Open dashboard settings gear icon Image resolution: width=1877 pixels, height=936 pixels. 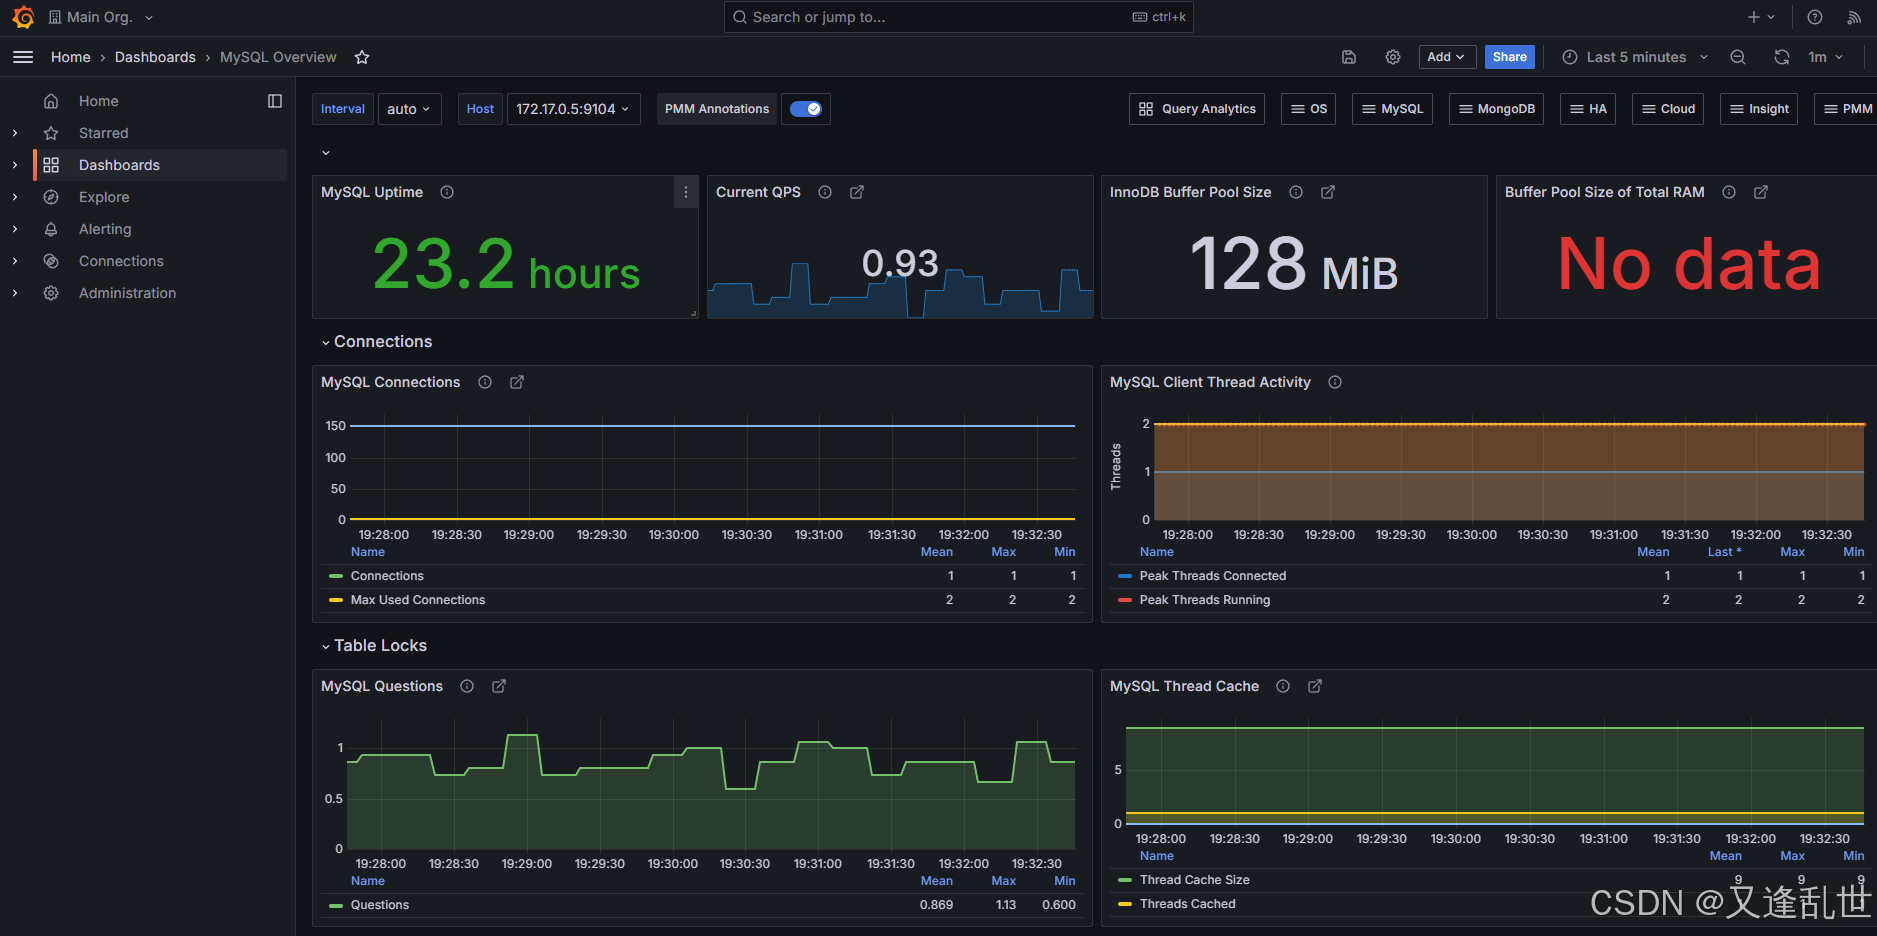click(1393, 57)
